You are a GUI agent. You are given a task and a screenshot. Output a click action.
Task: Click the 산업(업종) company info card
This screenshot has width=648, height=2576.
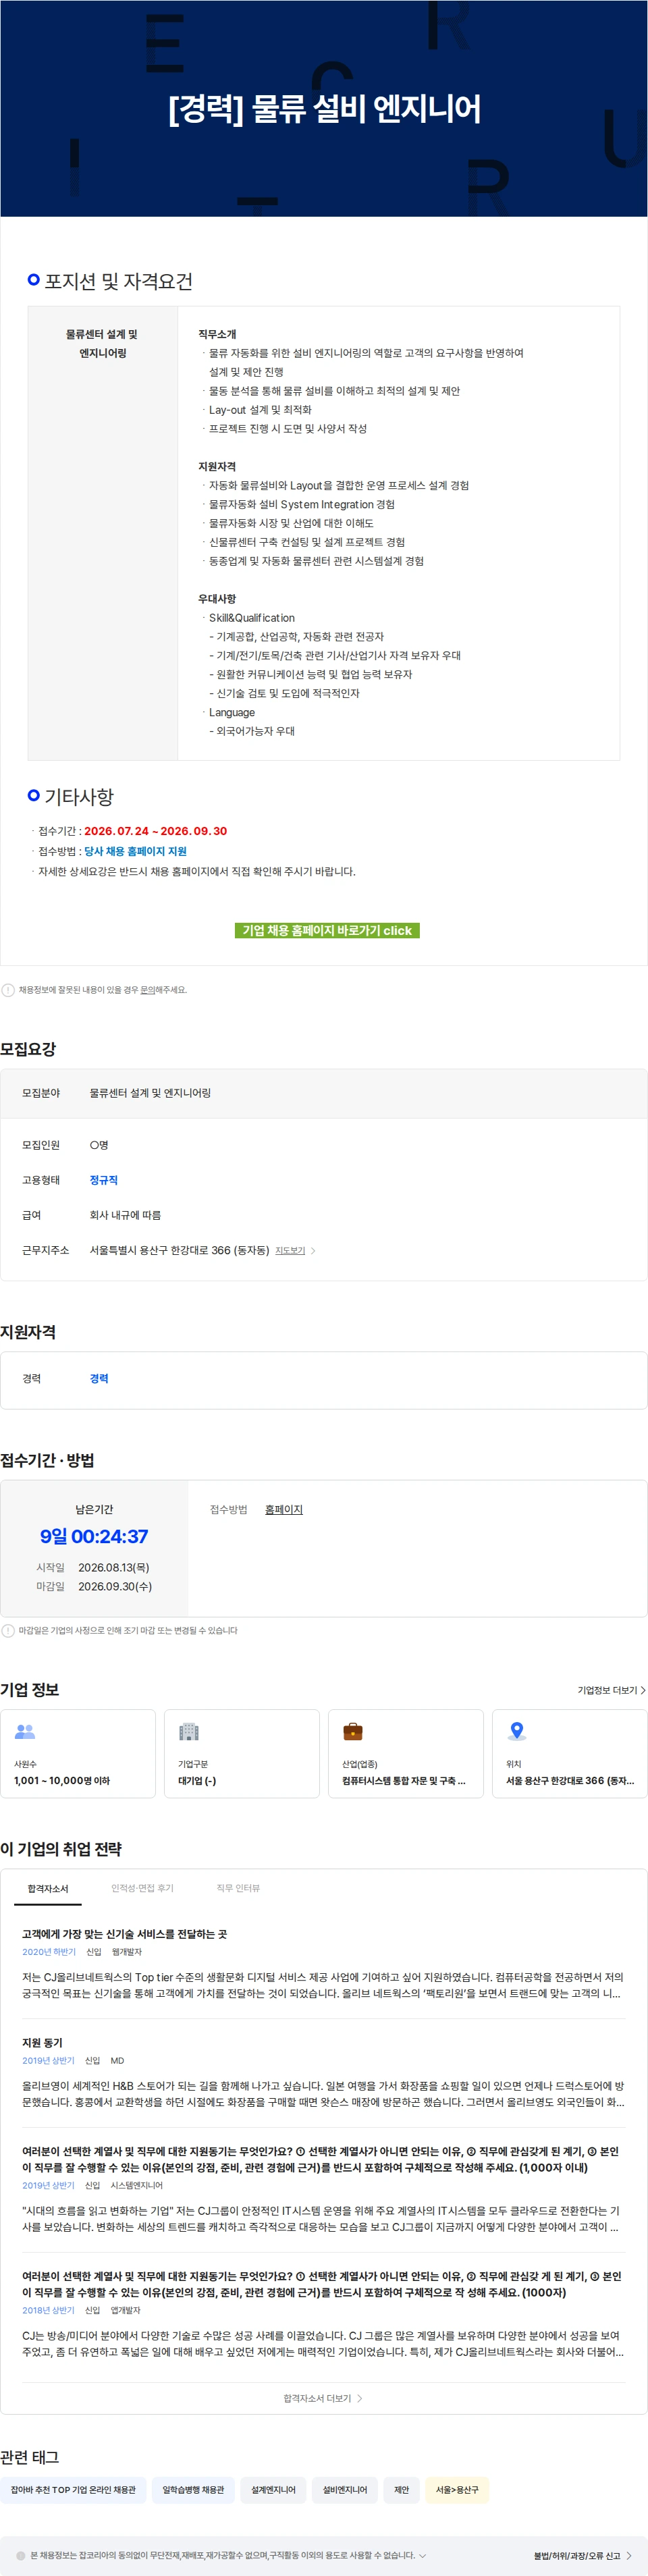(406, 1753)
